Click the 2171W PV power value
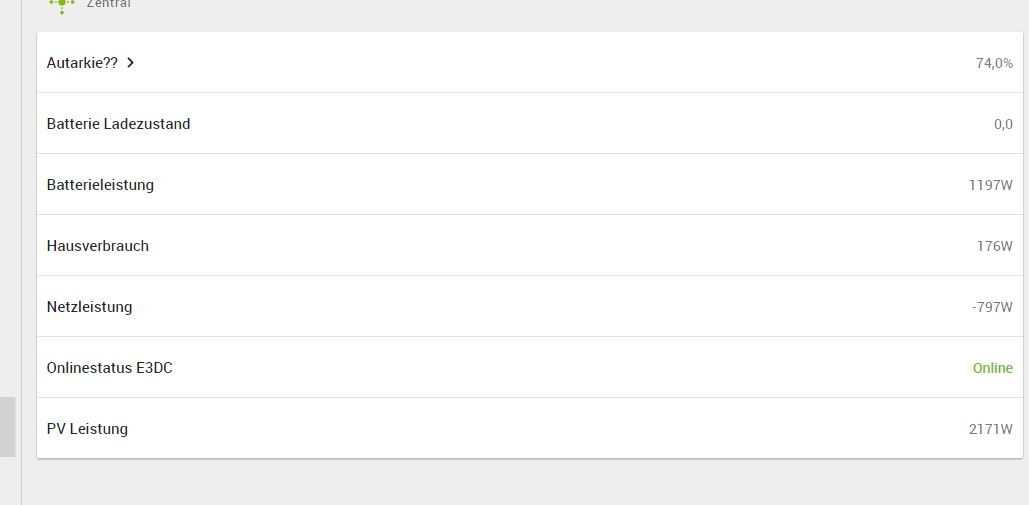 pos(990,429)
